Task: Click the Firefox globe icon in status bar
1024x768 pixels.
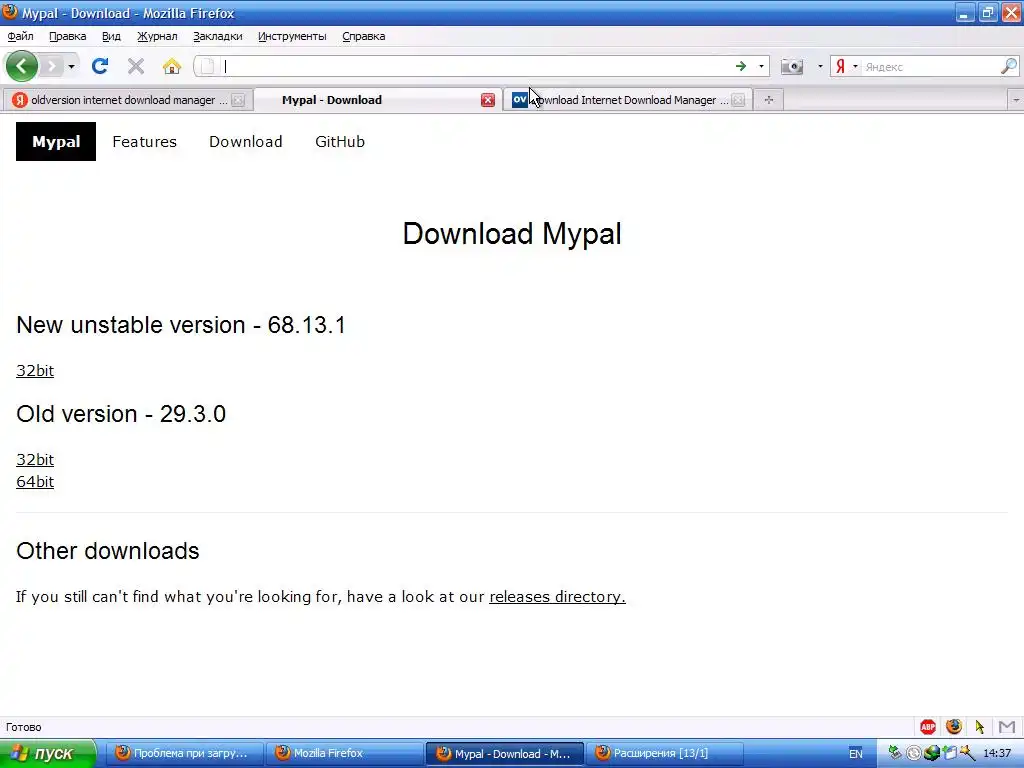Action: point(954,726)
